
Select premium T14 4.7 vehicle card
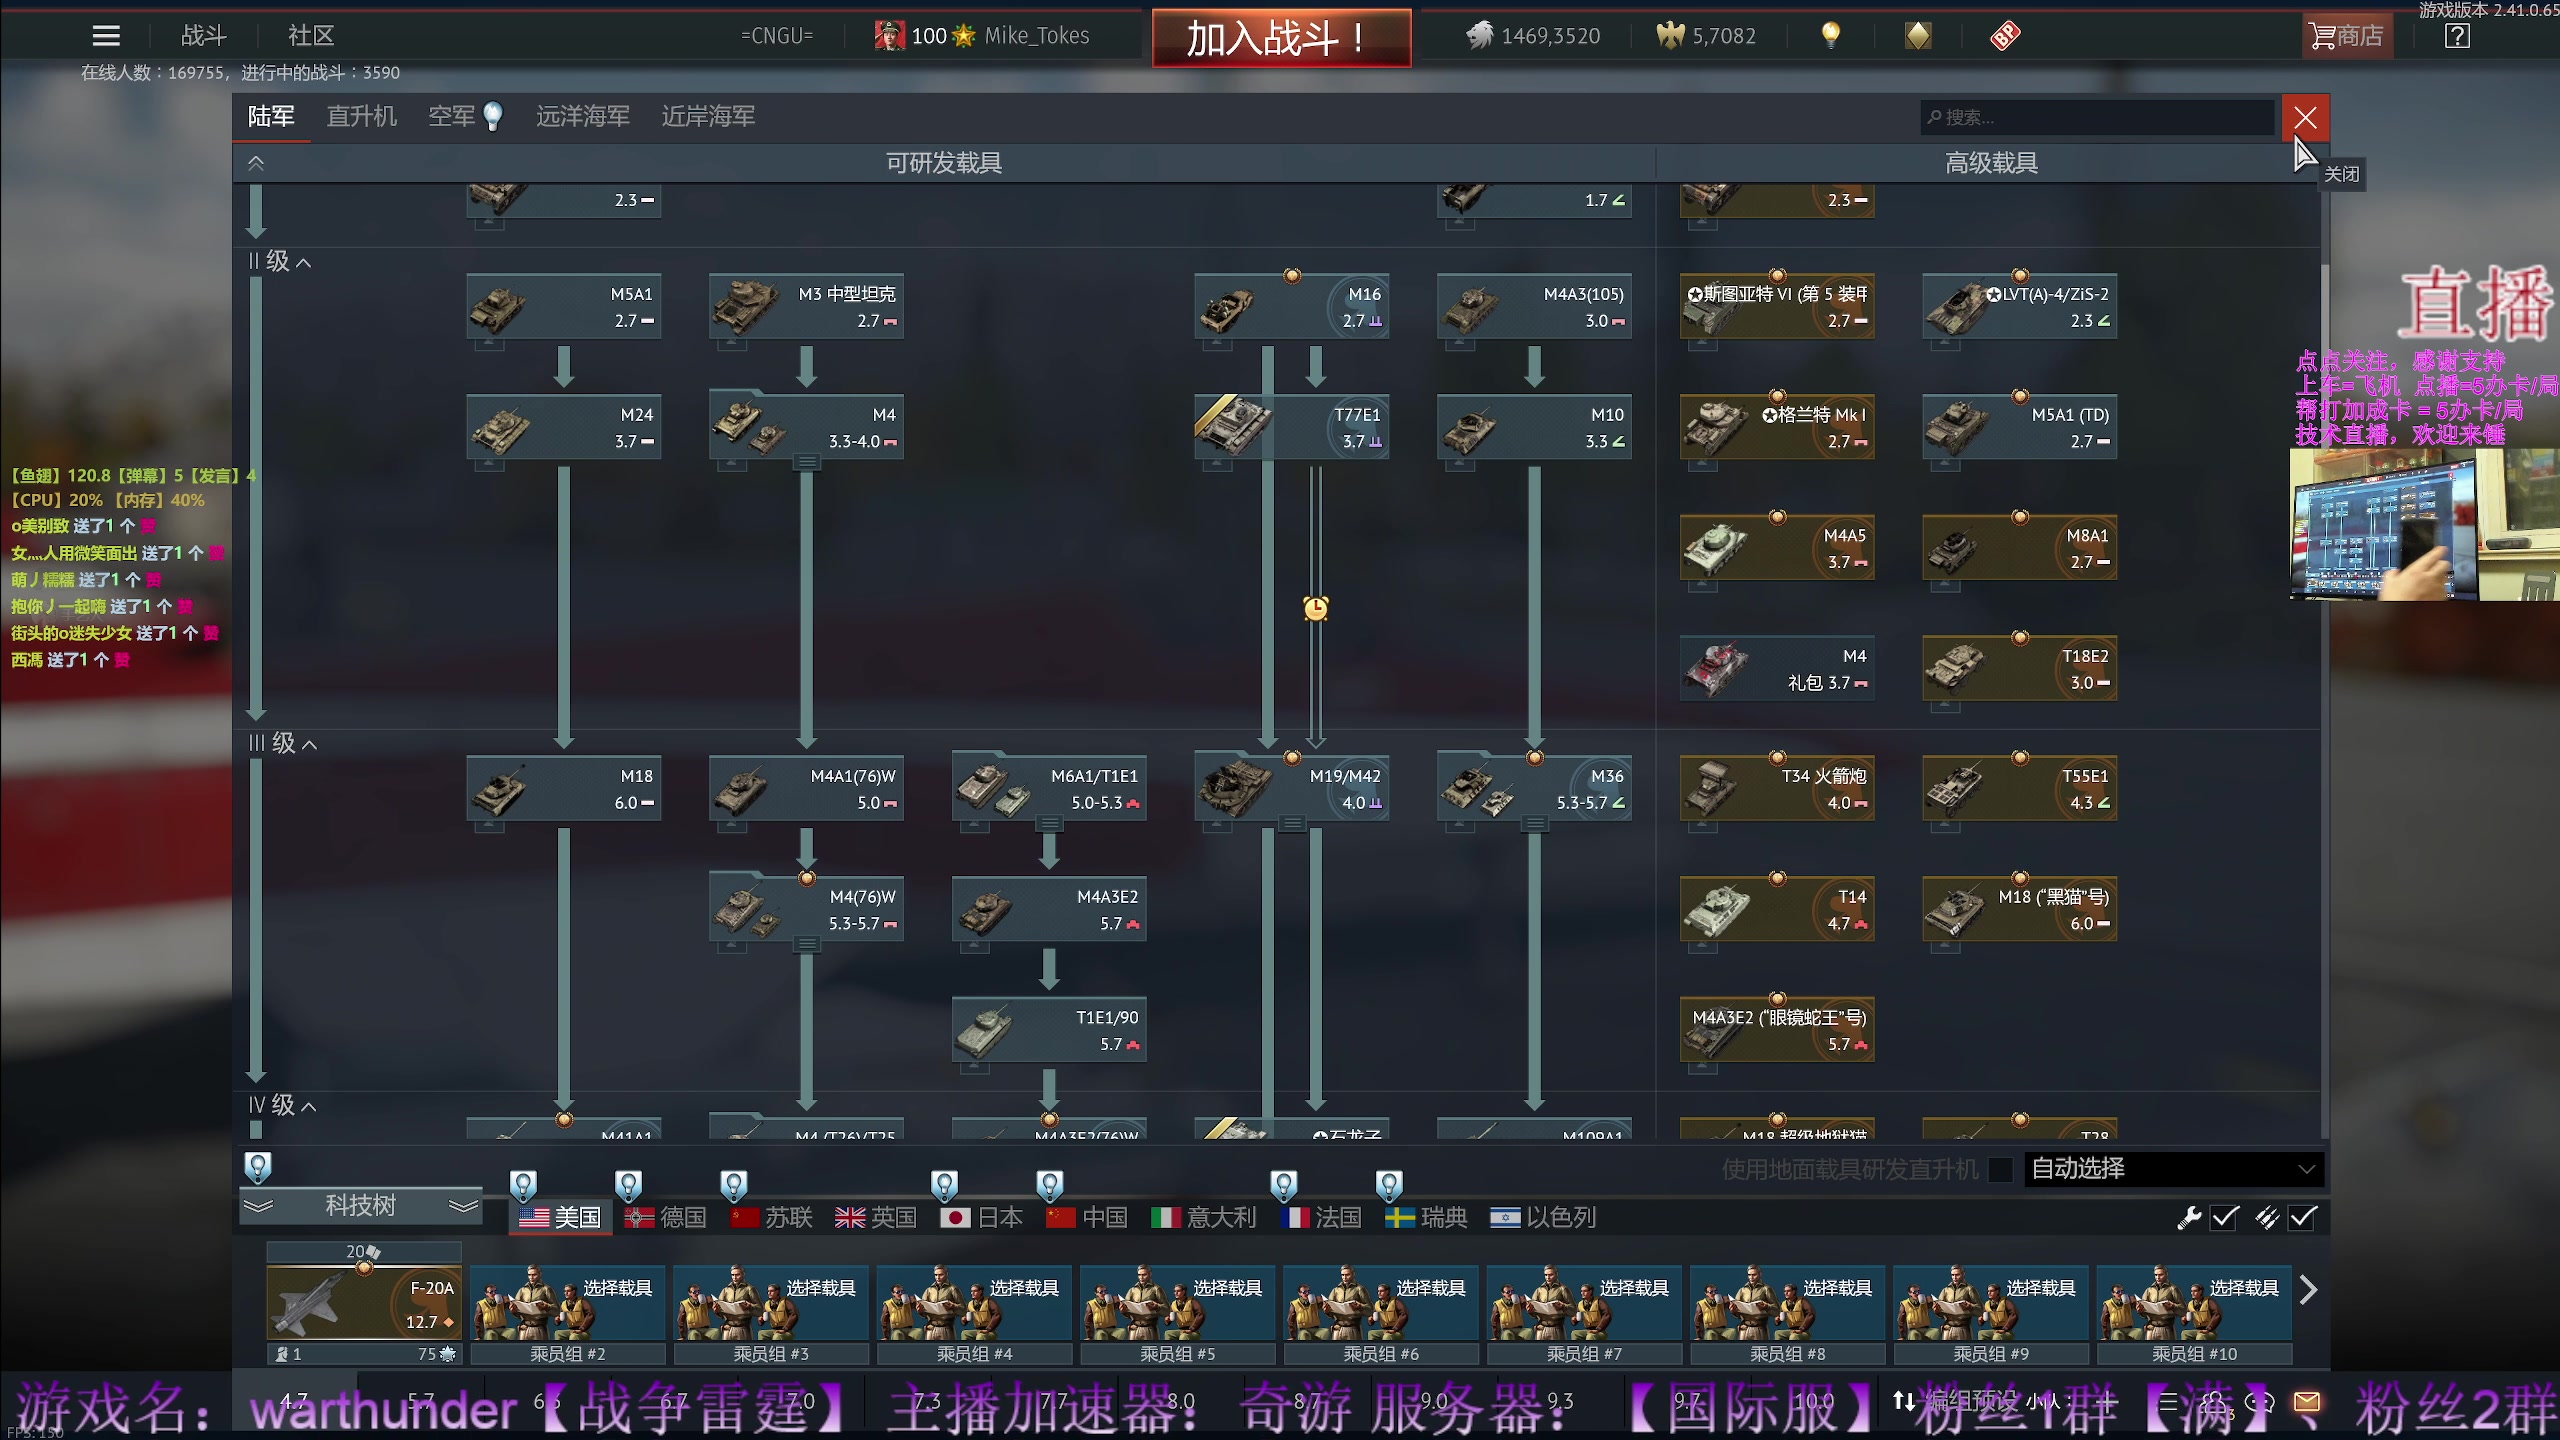[x=1777, y=910]
